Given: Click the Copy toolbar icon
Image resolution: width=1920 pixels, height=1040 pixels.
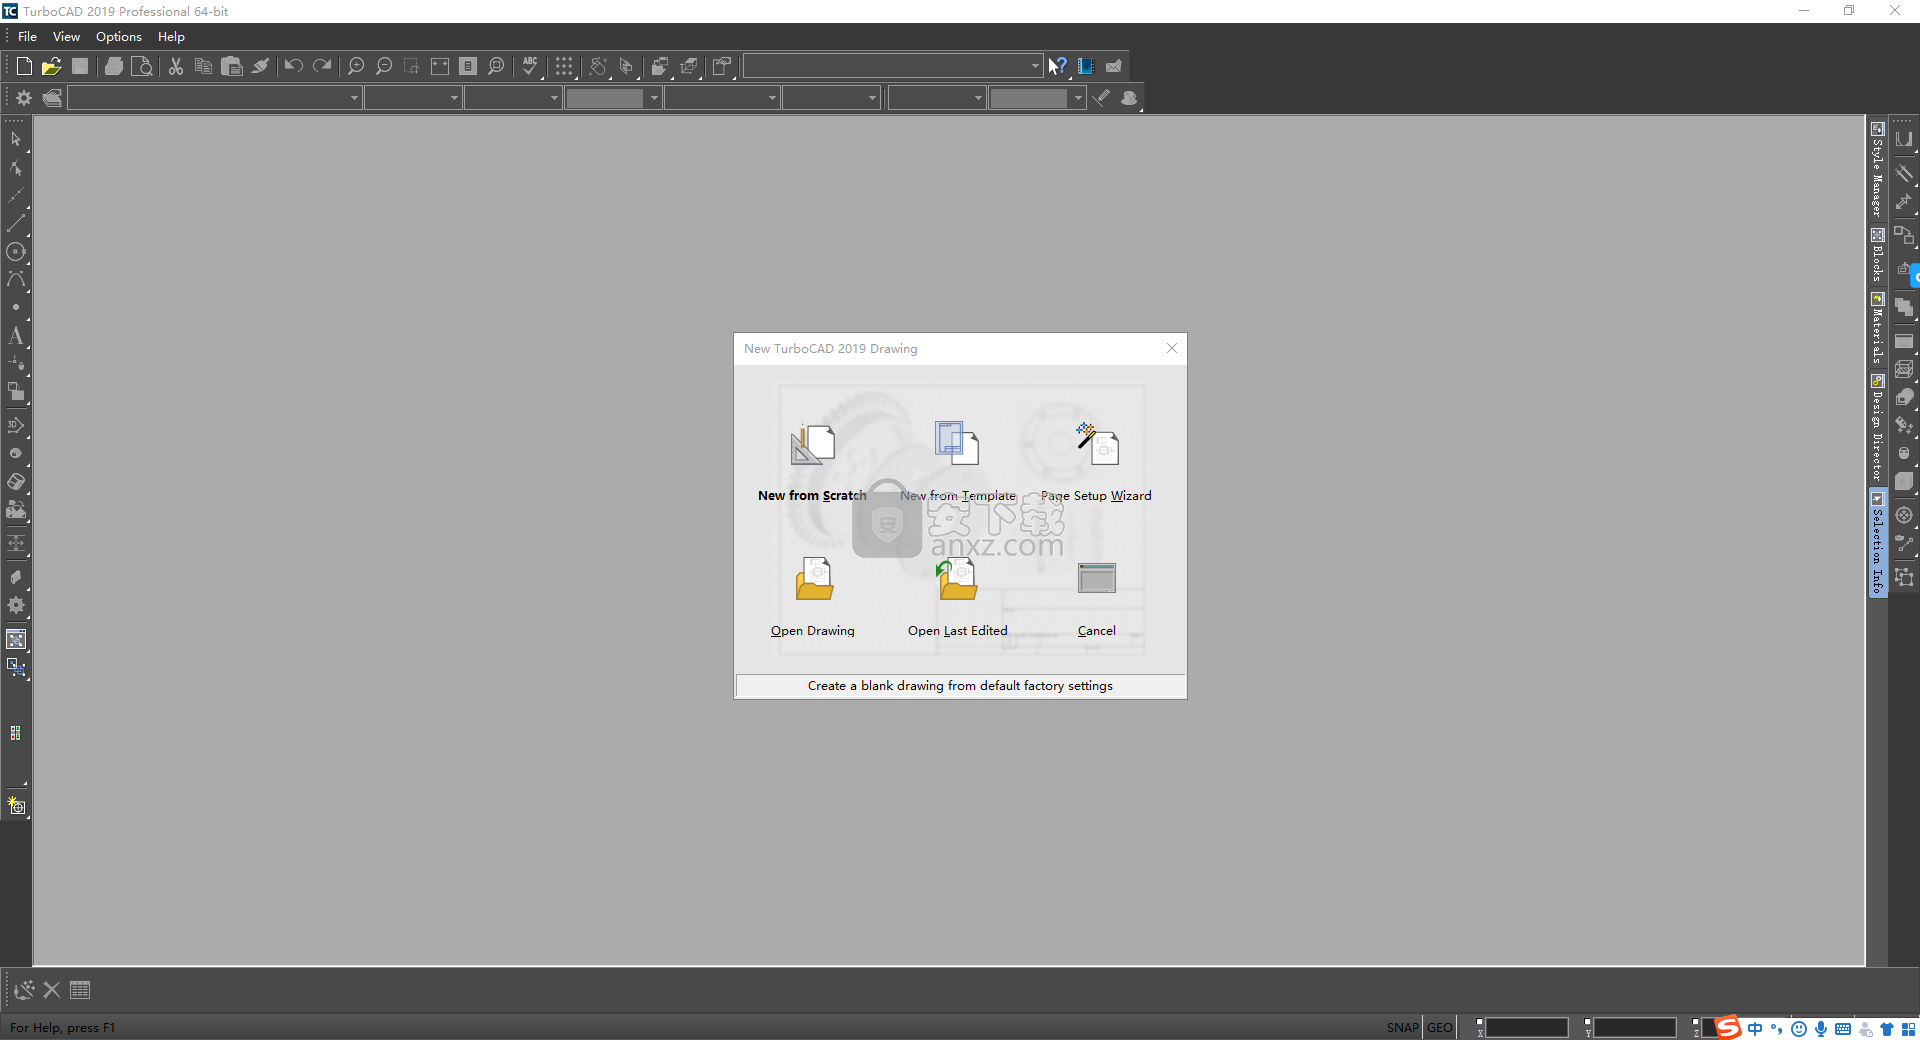Looking at the screenshot, I should pos(204,66).
